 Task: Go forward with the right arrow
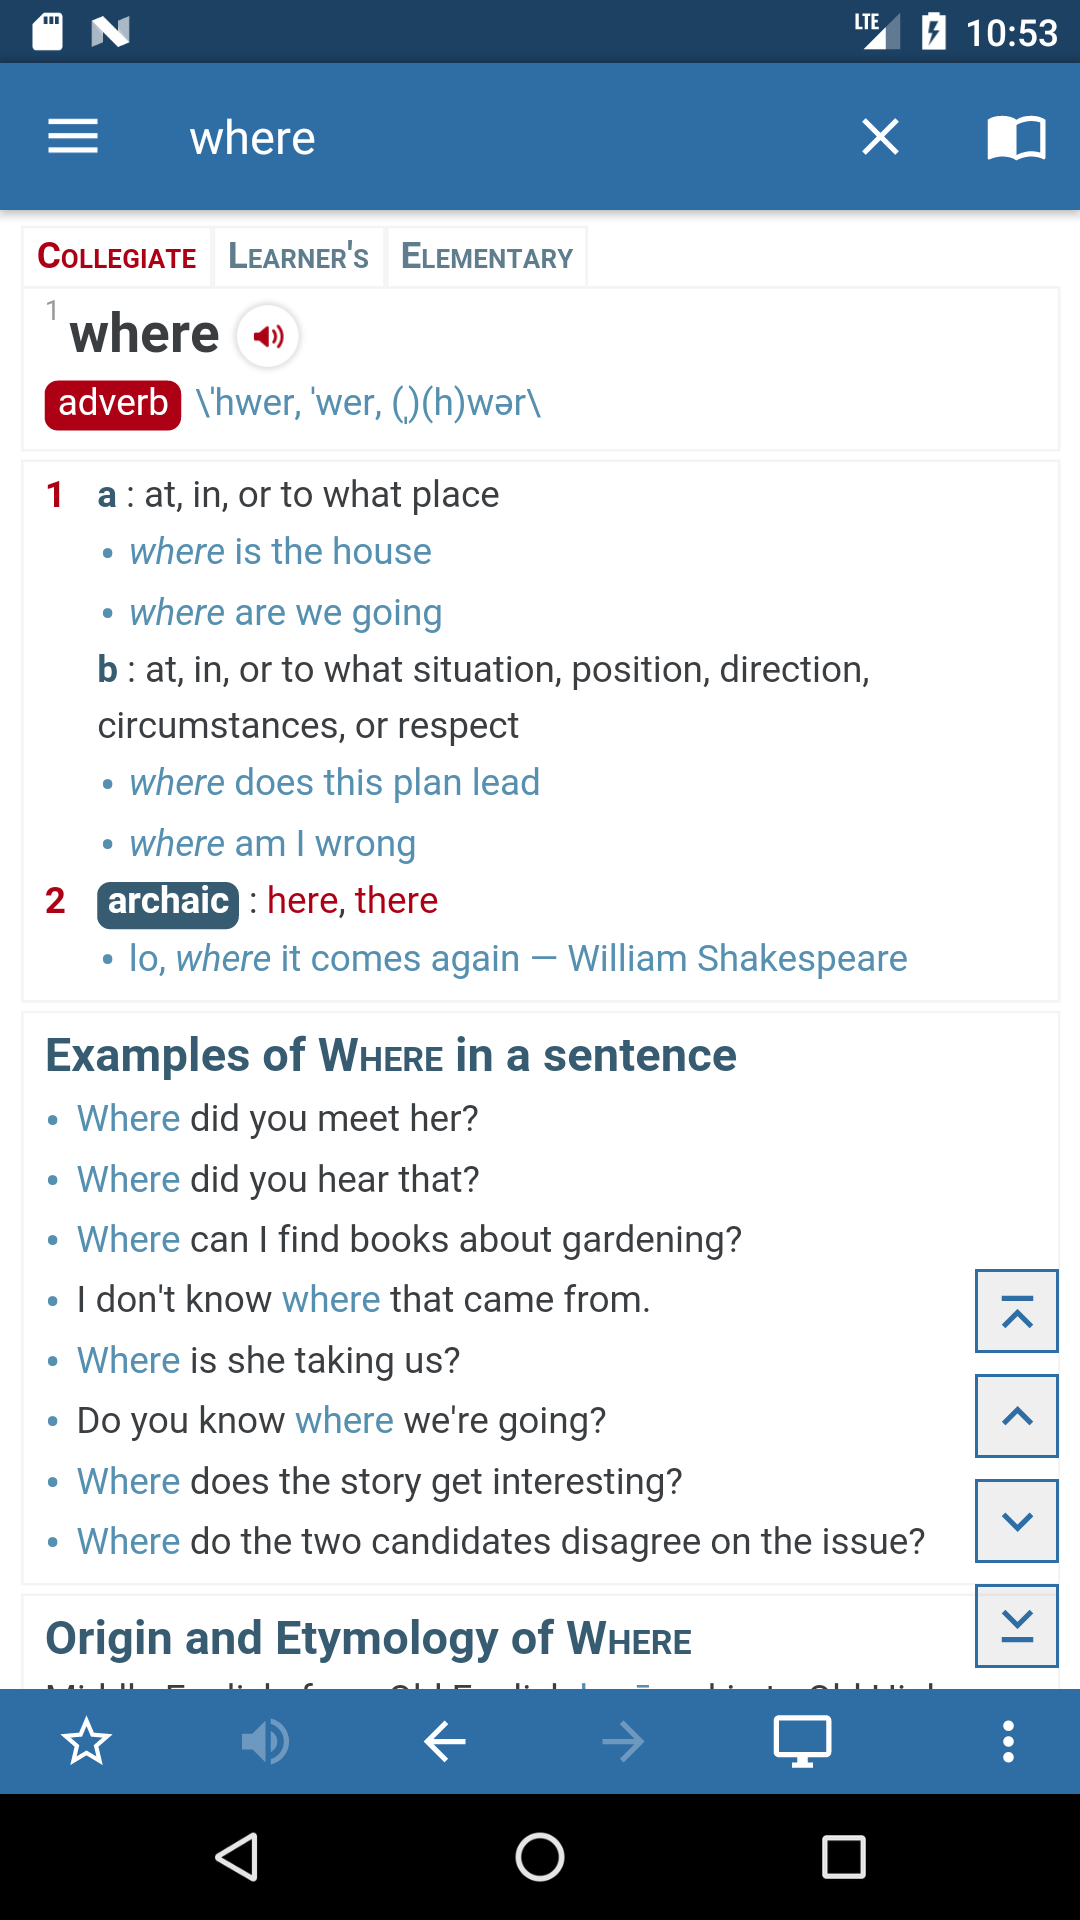[623, 1742]
